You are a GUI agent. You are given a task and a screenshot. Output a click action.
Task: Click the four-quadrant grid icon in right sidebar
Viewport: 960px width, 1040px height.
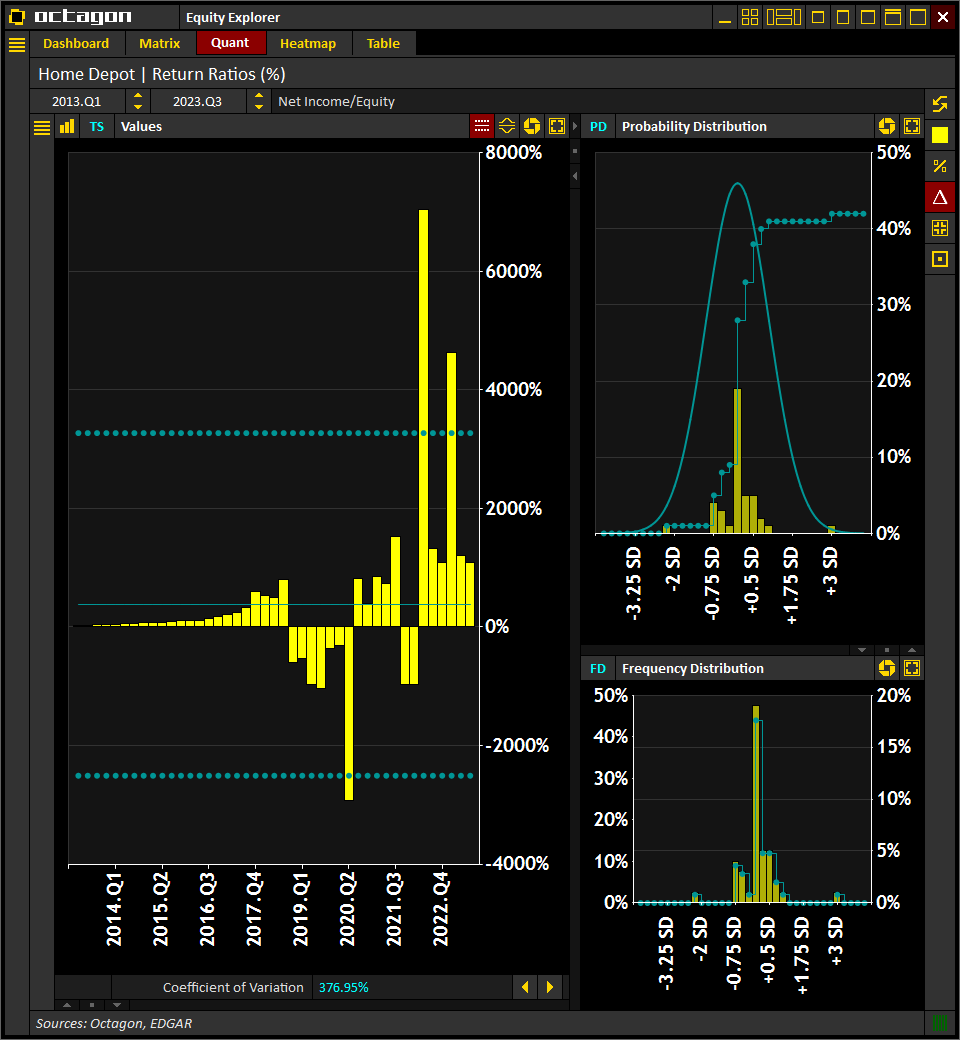pyautogui.click(x=940, y=228)
